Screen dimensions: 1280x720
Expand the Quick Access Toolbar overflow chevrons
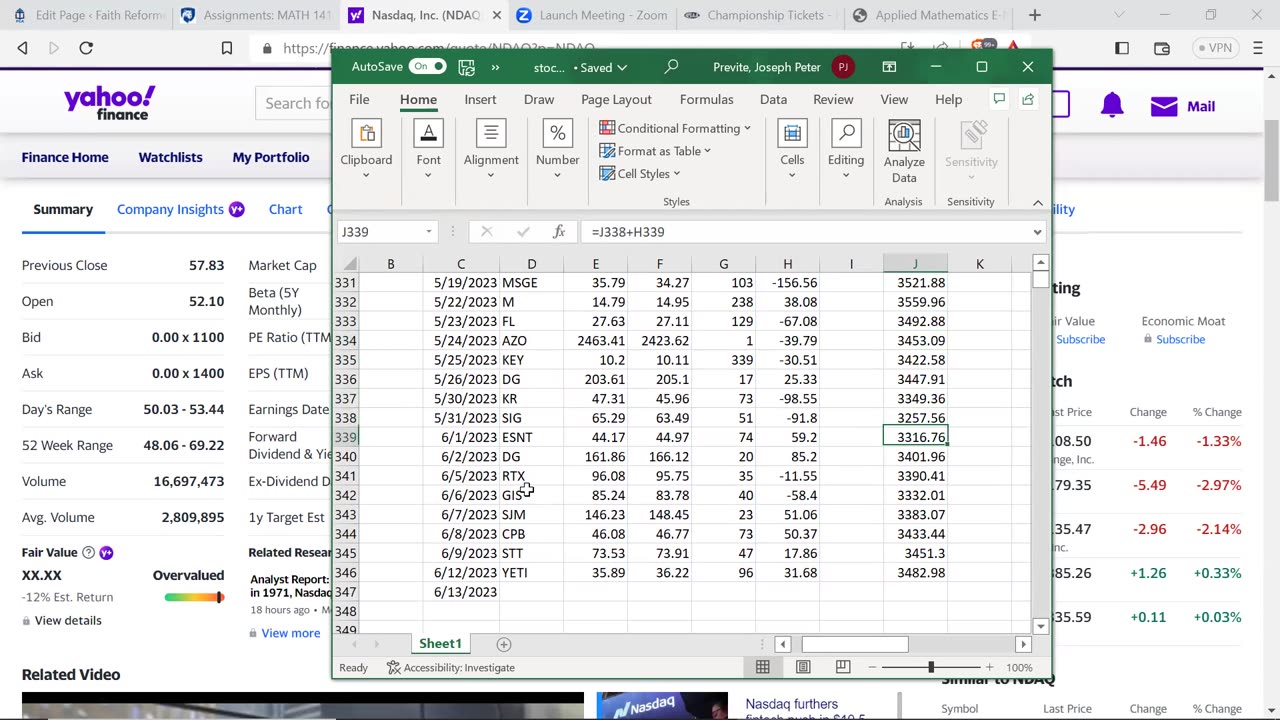[495, 67]
